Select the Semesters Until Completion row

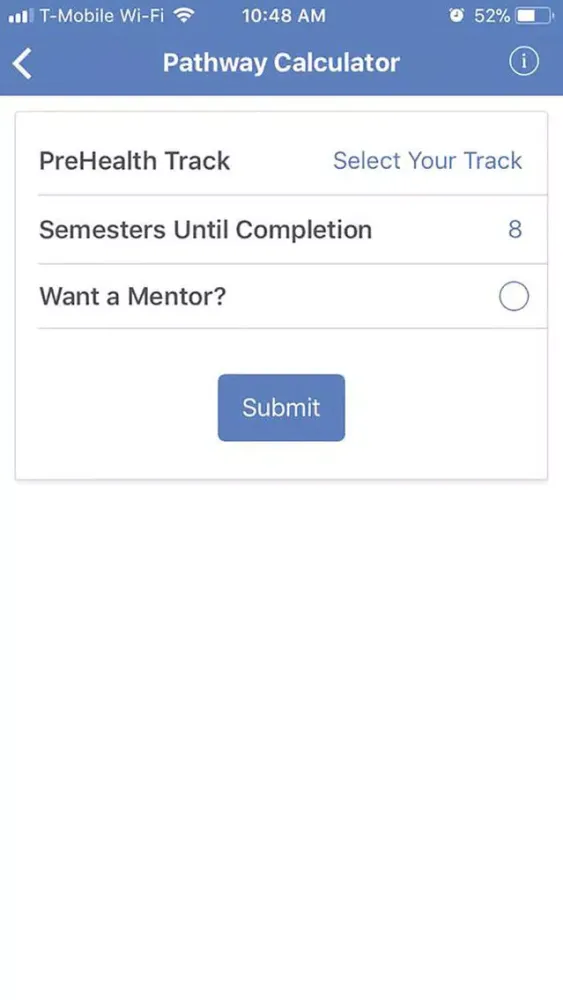point(281,230)
